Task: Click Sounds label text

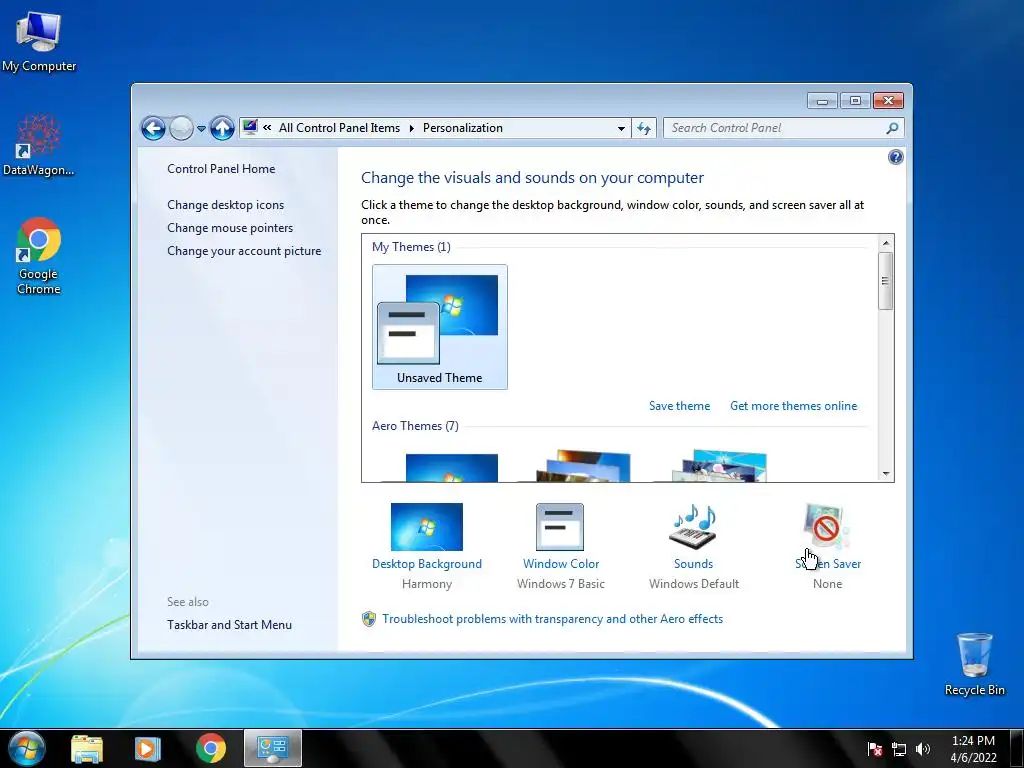Action: pyautogui.click(x=694, y=564)
